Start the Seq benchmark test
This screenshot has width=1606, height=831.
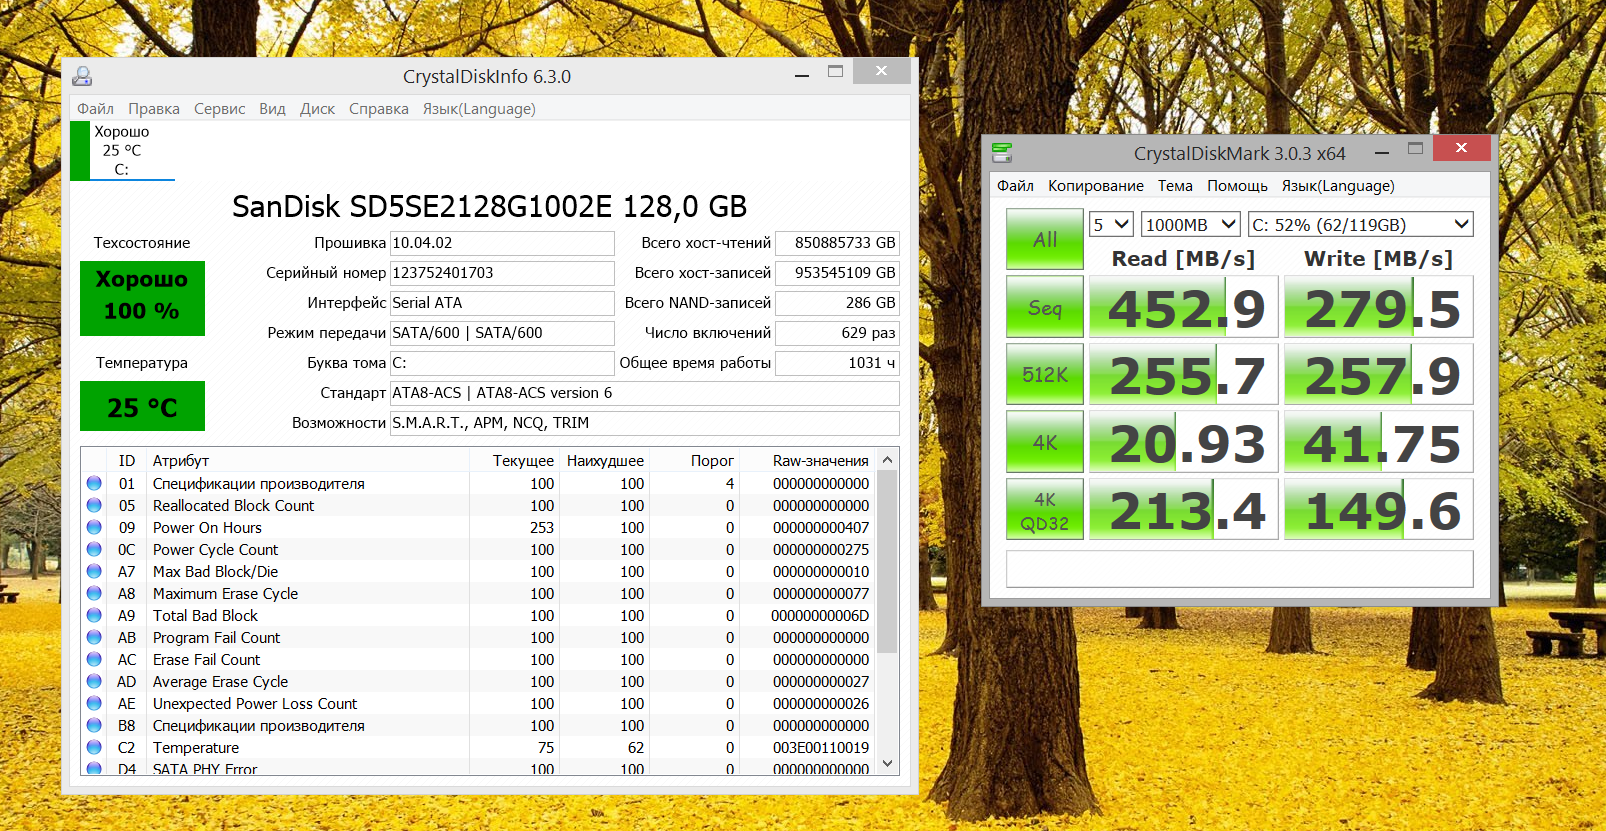point(1045,307)
